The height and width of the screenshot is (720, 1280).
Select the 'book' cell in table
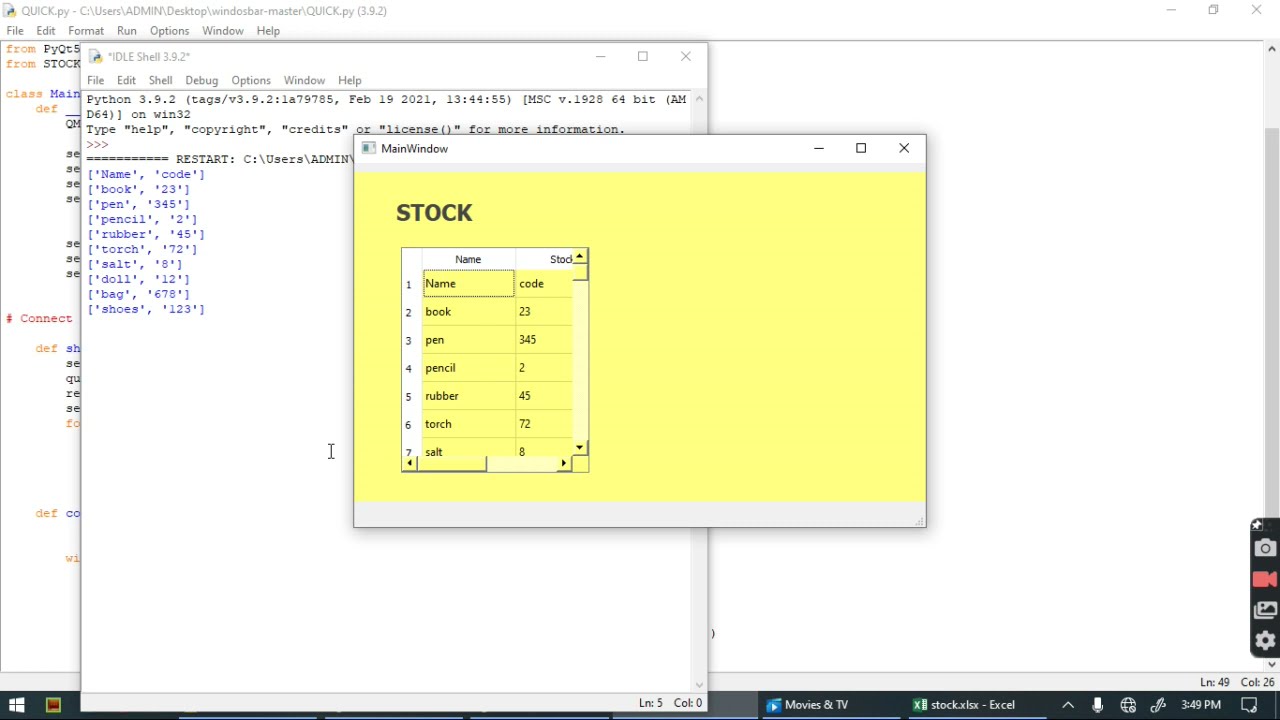pyautogui.click(x=468, y=312)
